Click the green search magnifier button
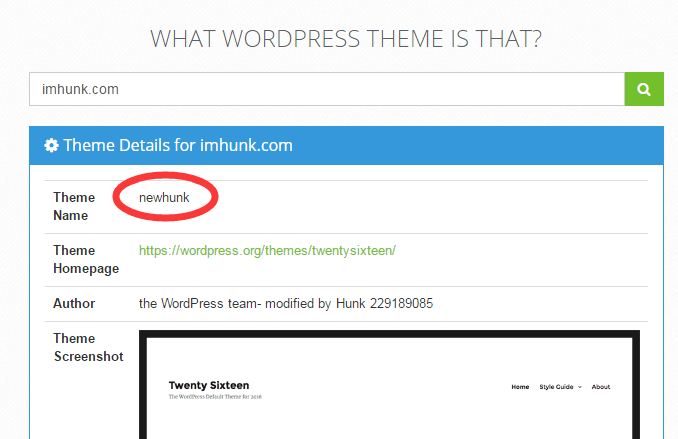The height and width of the screenshot is (439, 678). pos(644,89)
